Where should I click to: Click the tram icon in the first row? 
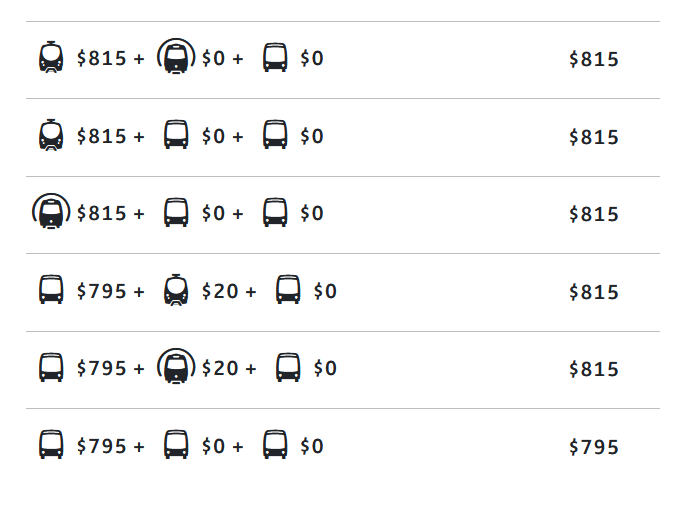click(51, 57)
